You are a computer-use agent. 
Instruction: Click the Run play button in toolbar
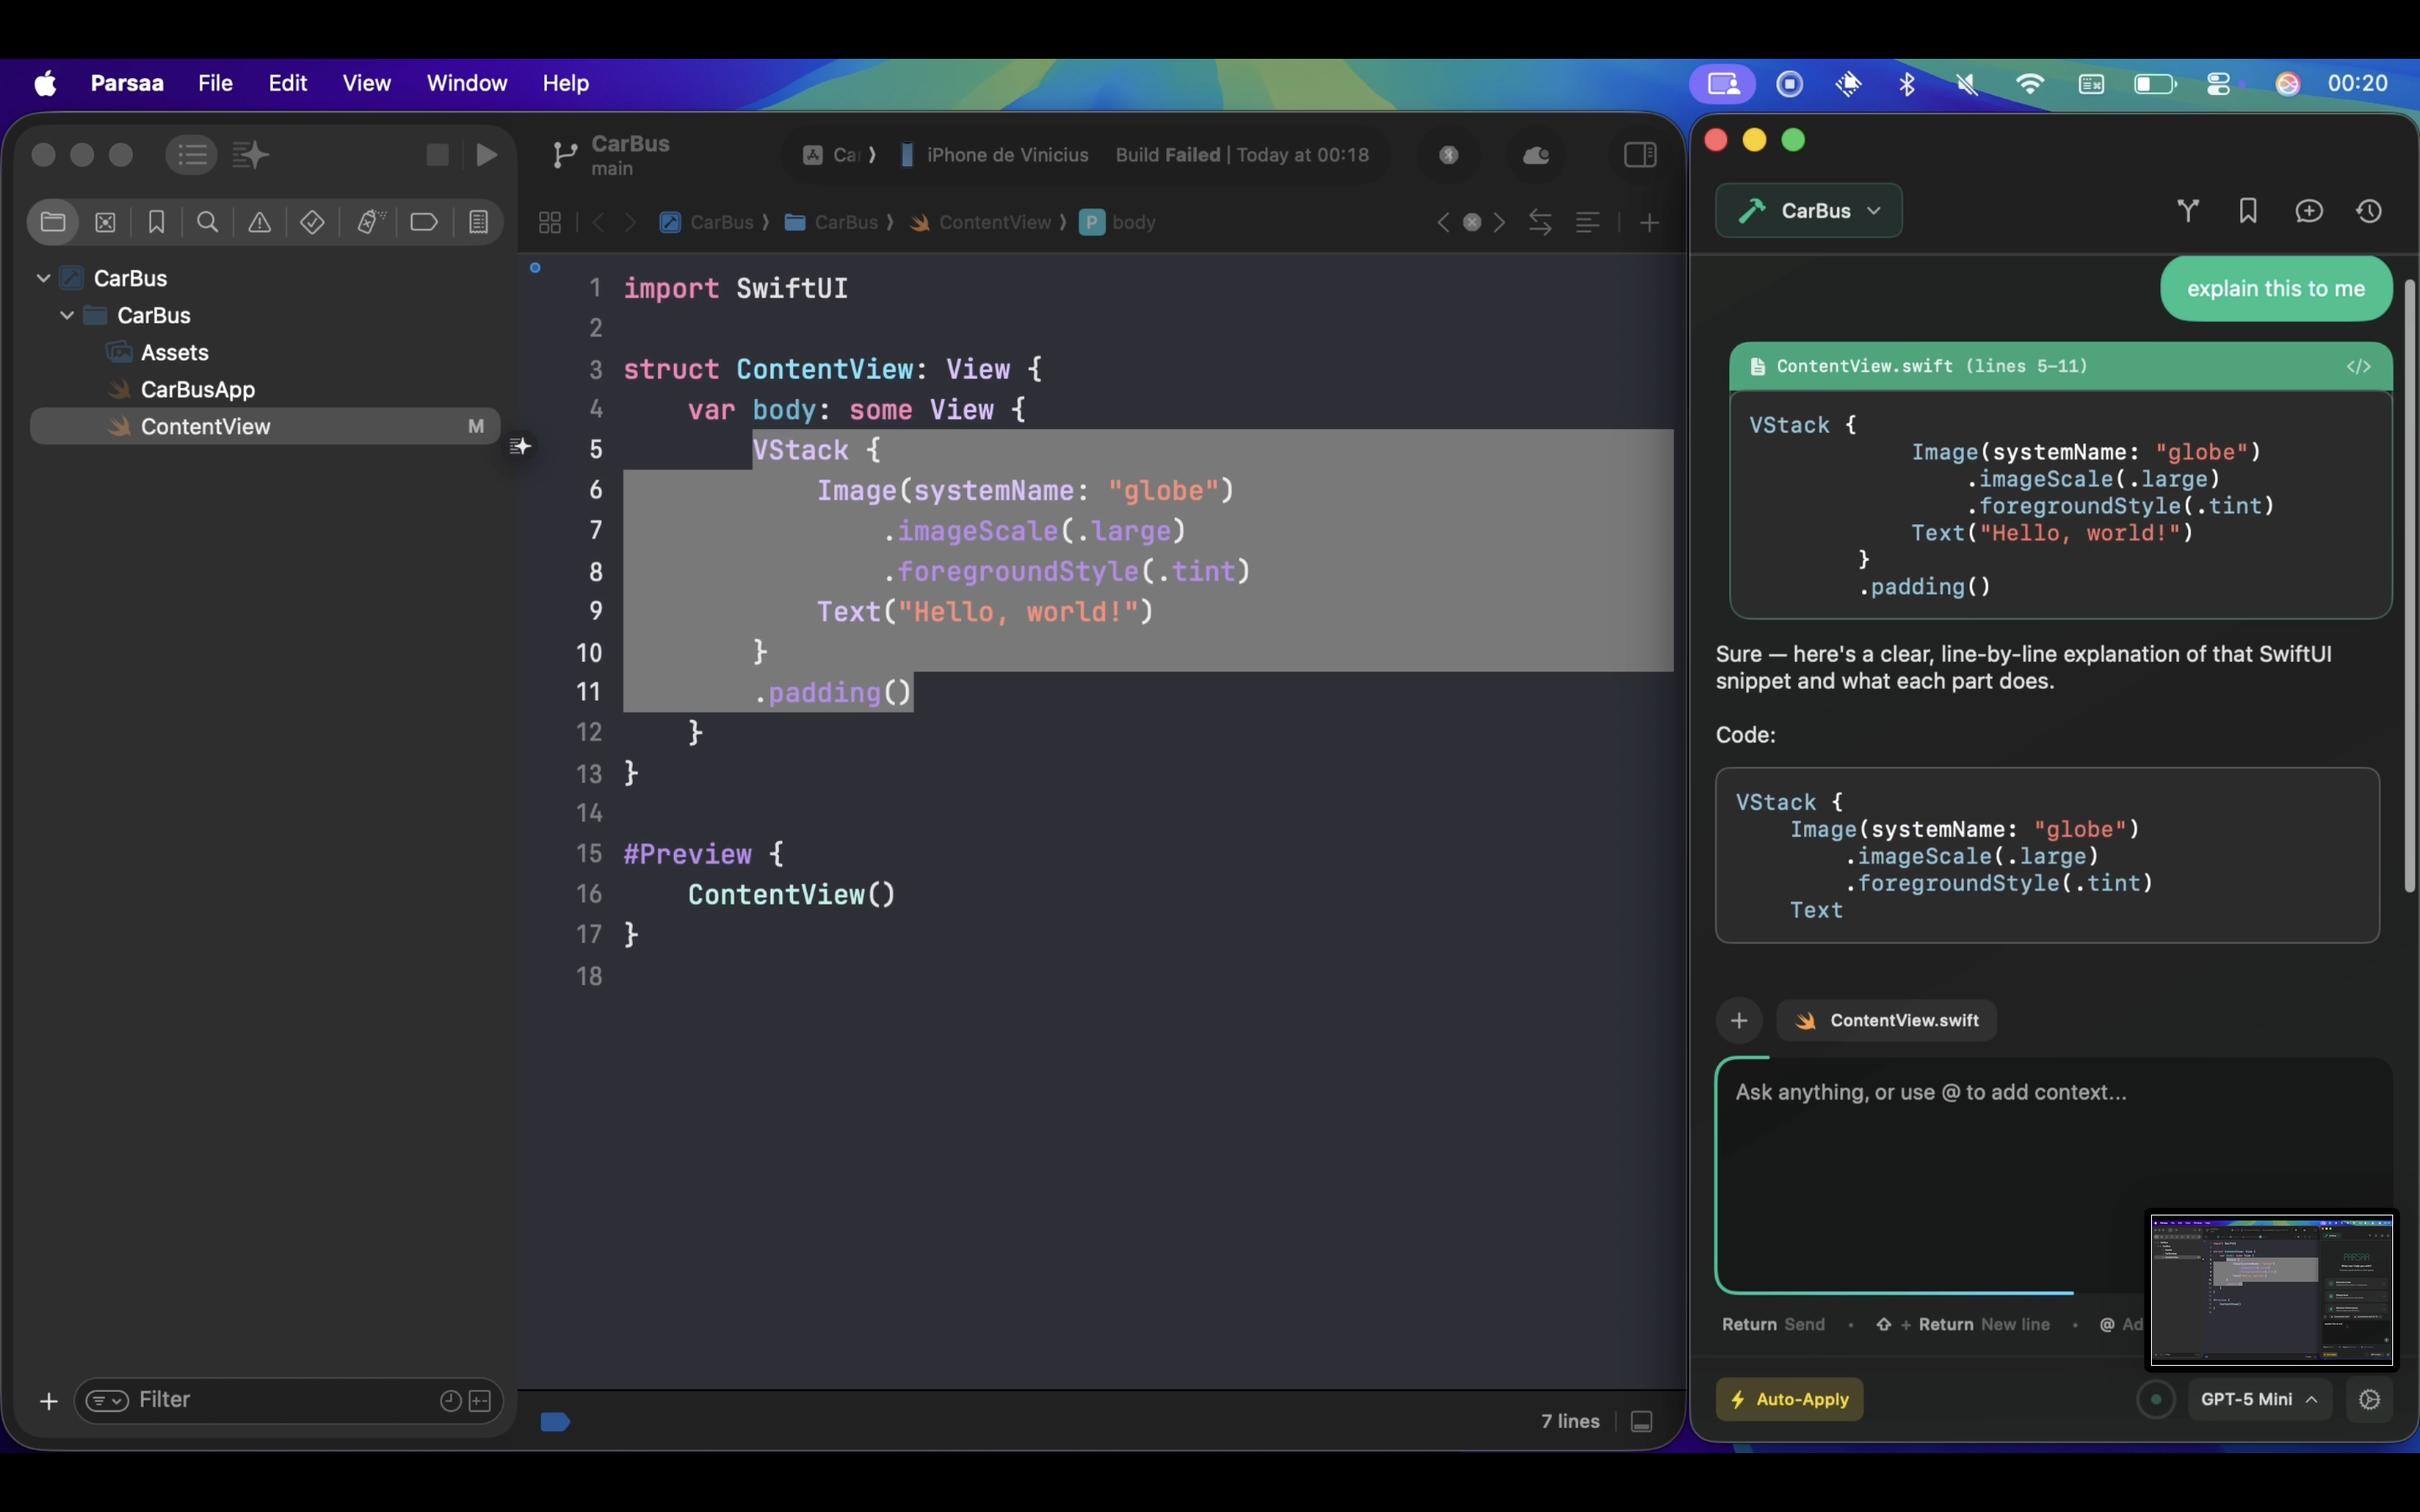(487, 155)
